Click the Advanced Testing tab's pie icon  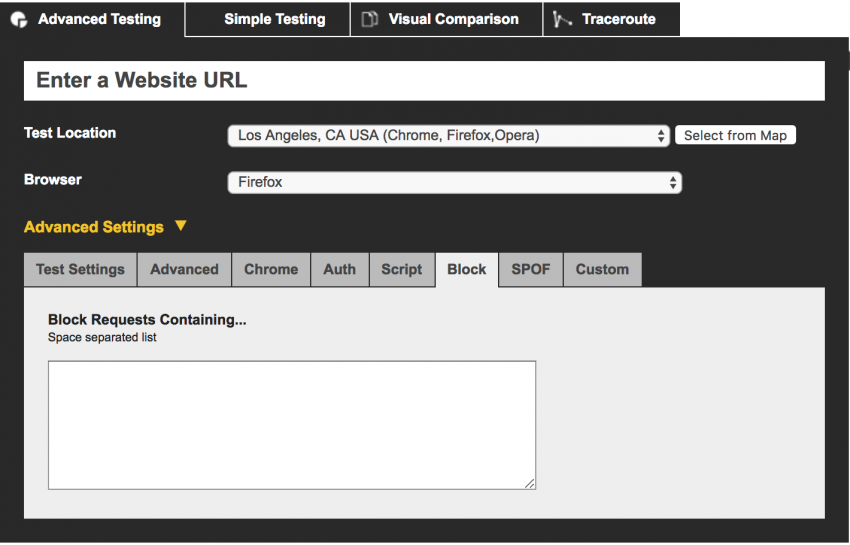coord(19,20)
